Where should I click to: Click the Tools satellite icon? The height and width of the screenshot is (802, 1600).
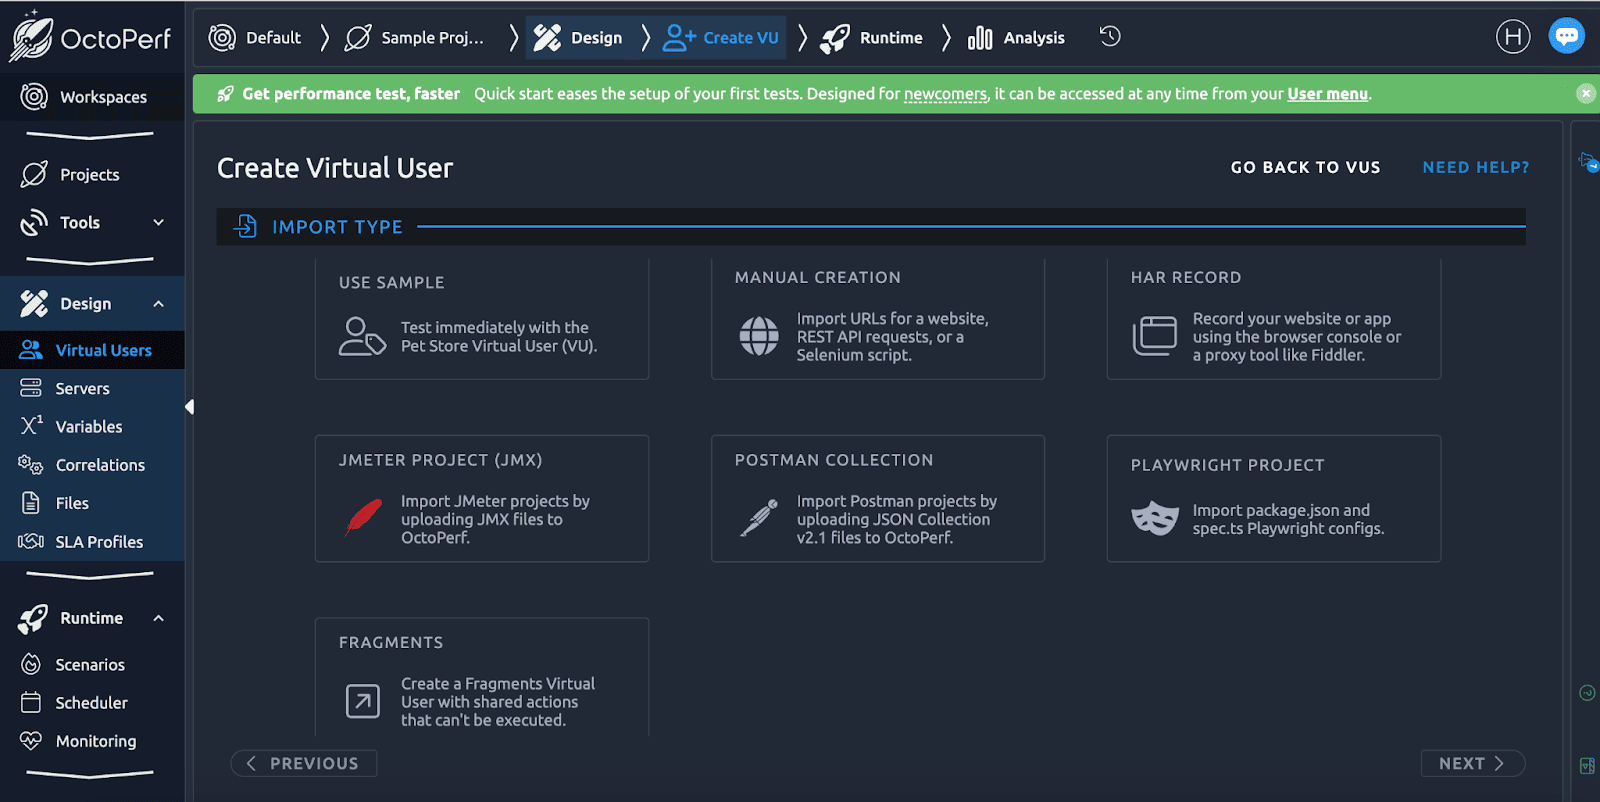[34, 222]
